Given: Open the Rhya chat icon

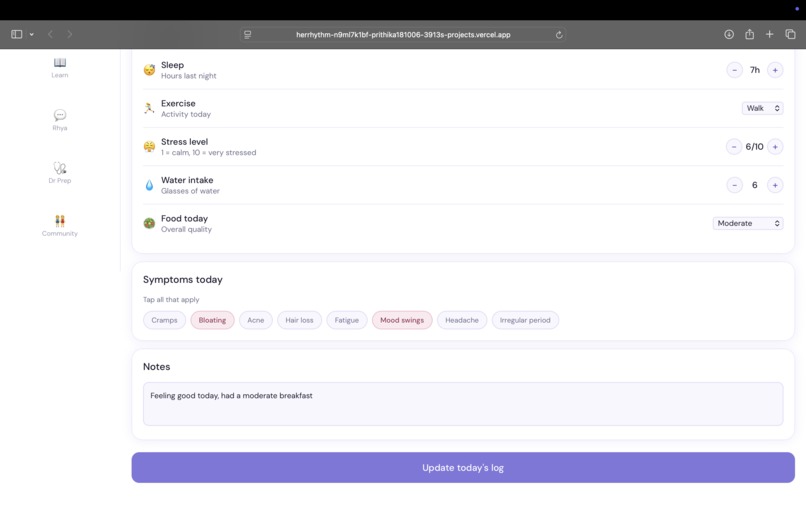Looking at the screenshot, I should click(60, 115).
